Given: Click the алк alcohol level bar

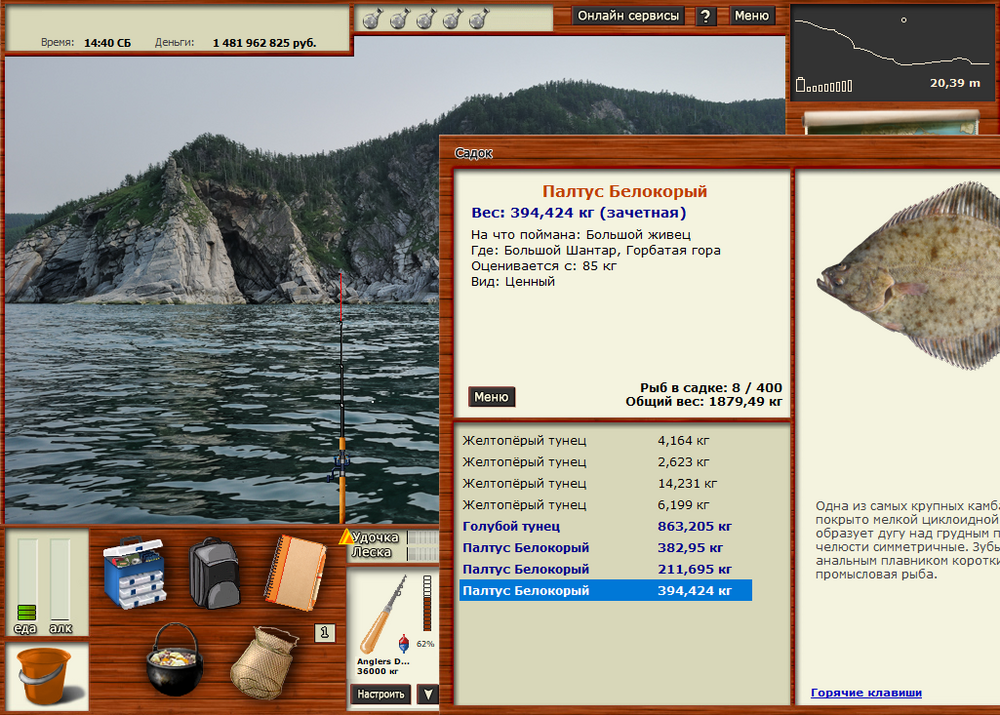Looking at the screenshot, I should coord(60,579).
